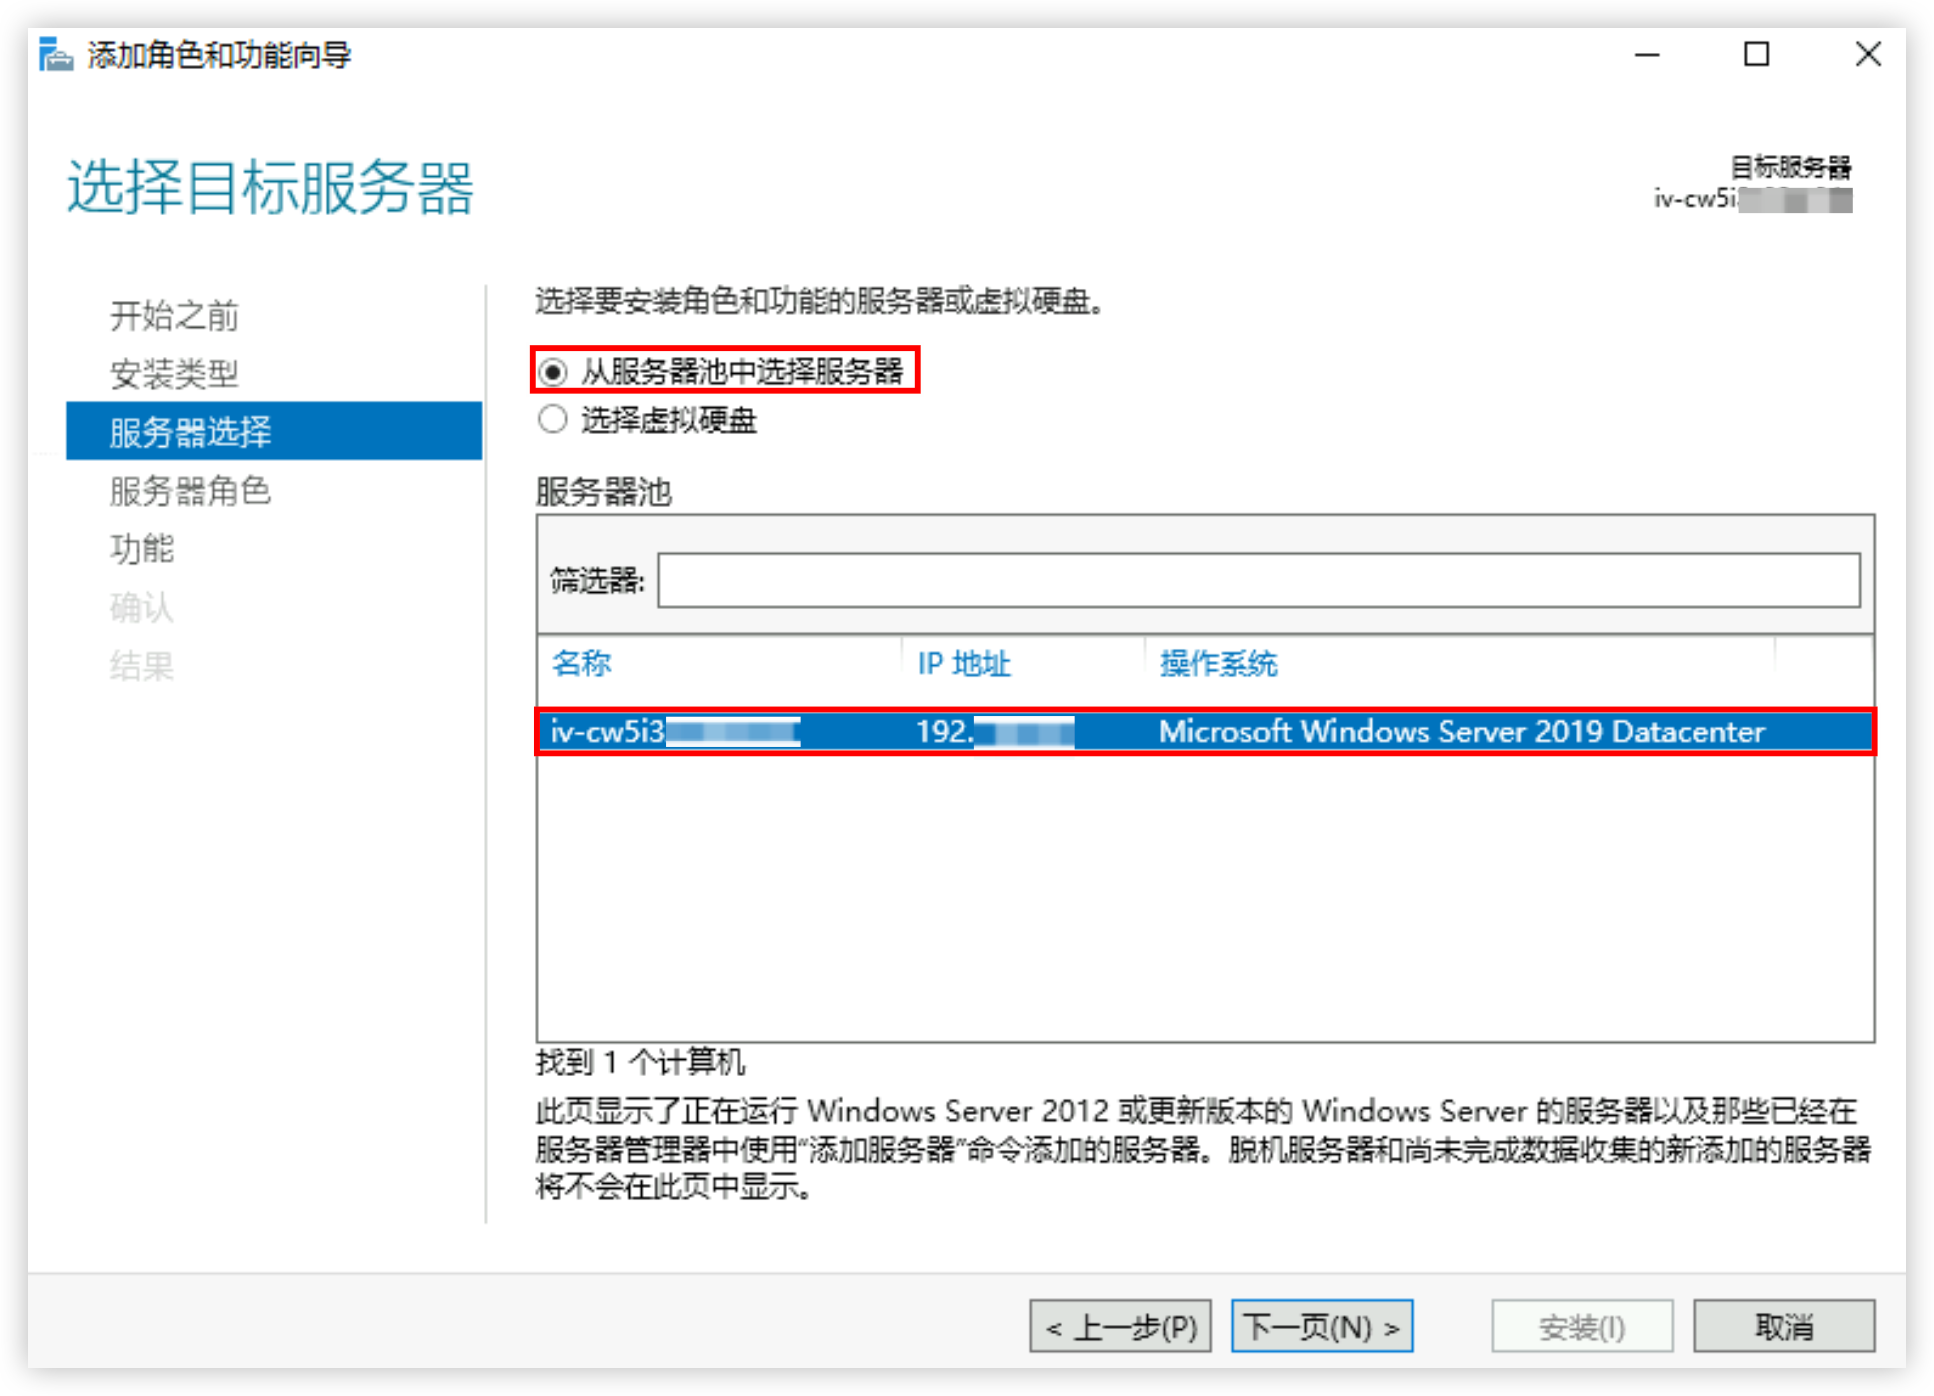Click the wizard icon in title bar
The height and width of the screenshot is (1396, 1934).
55,55
